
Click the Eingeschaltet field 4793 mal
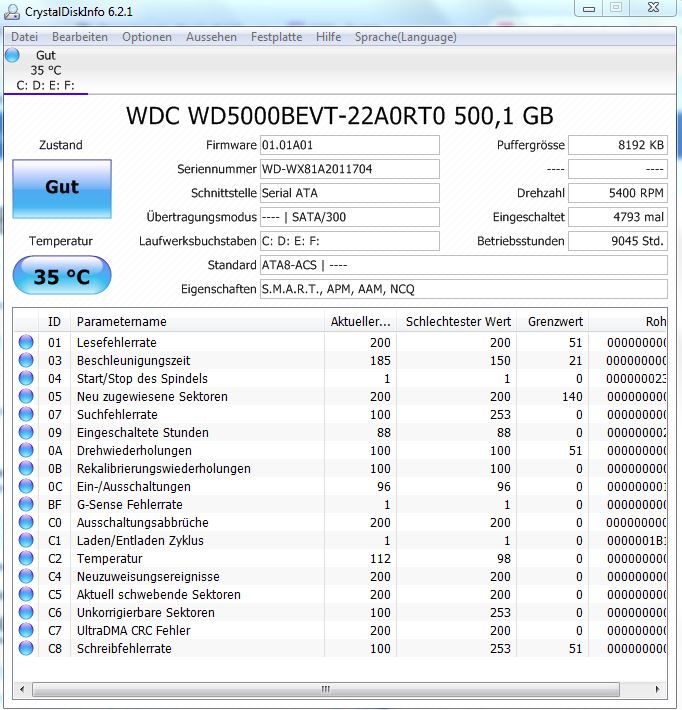[x=618, y=217]
